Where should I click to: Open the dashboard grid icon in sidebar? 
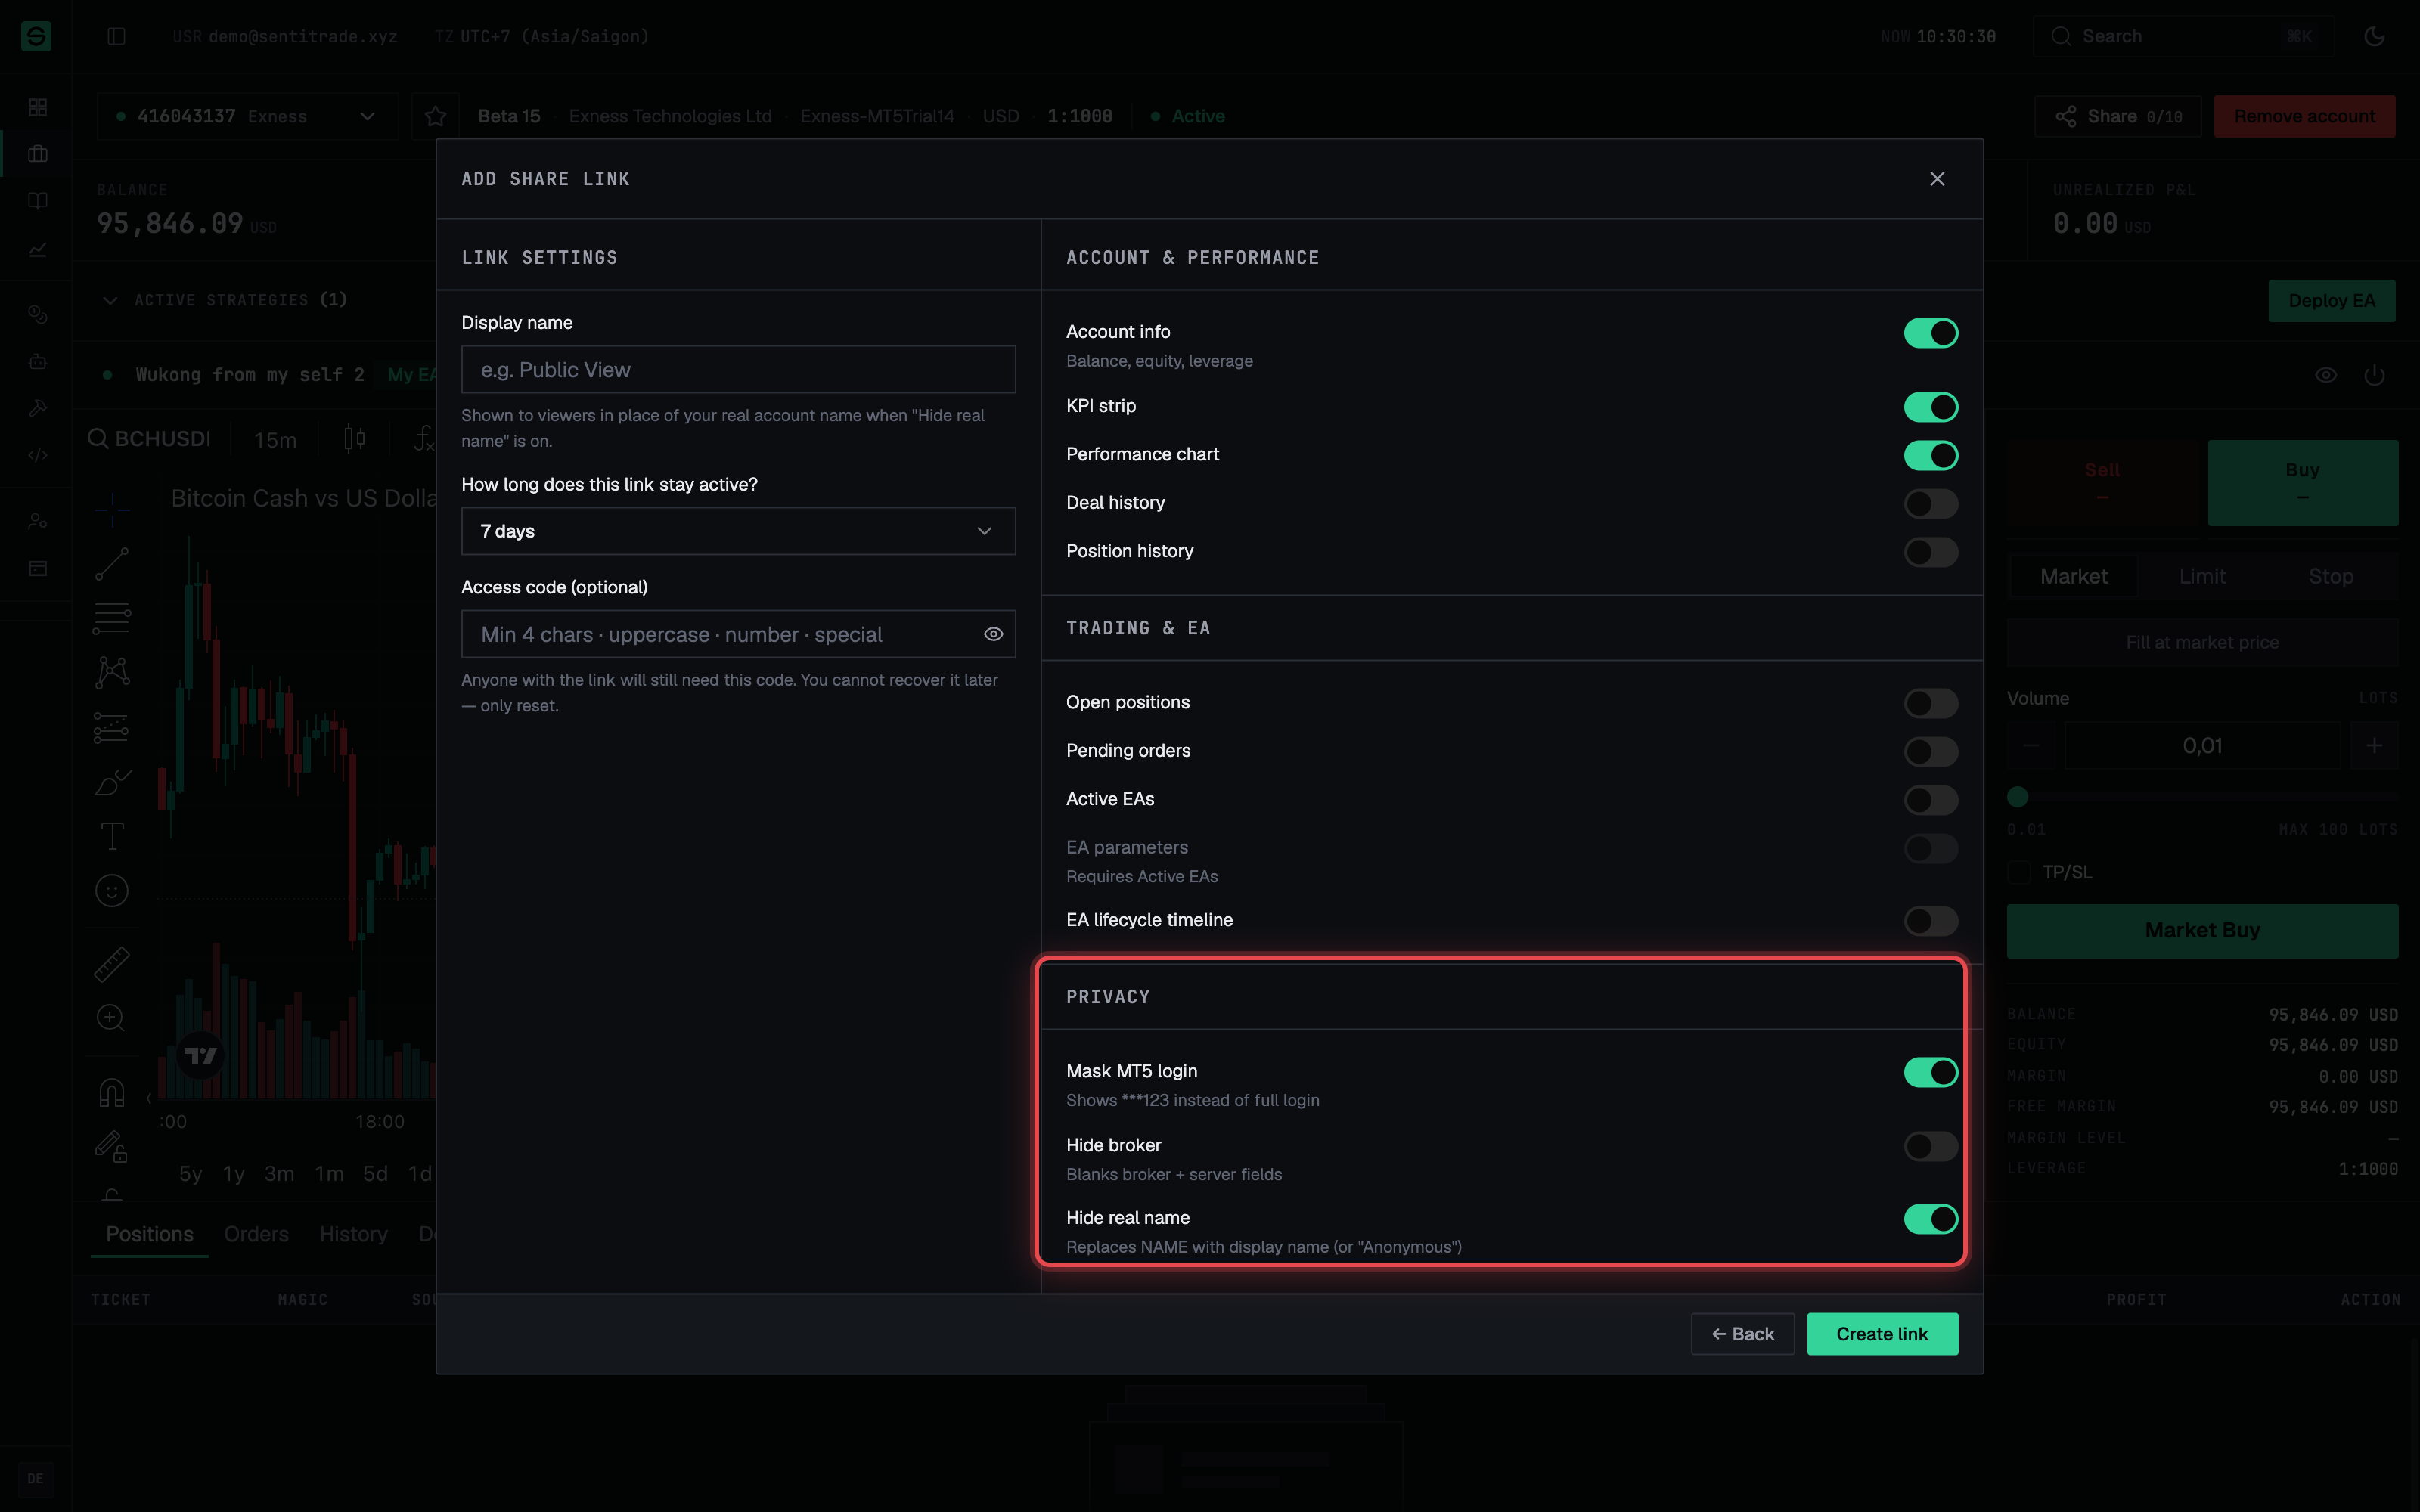pyautogui.click(x=38, y=107)
